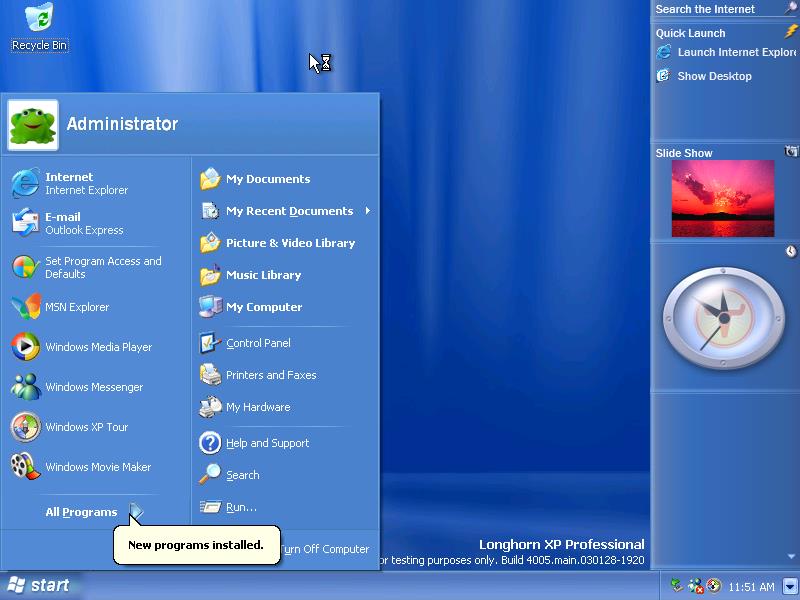This screenshot has height=600, width=800.
Task: Click the My Documents folder icon
Action: coord(210,179)
